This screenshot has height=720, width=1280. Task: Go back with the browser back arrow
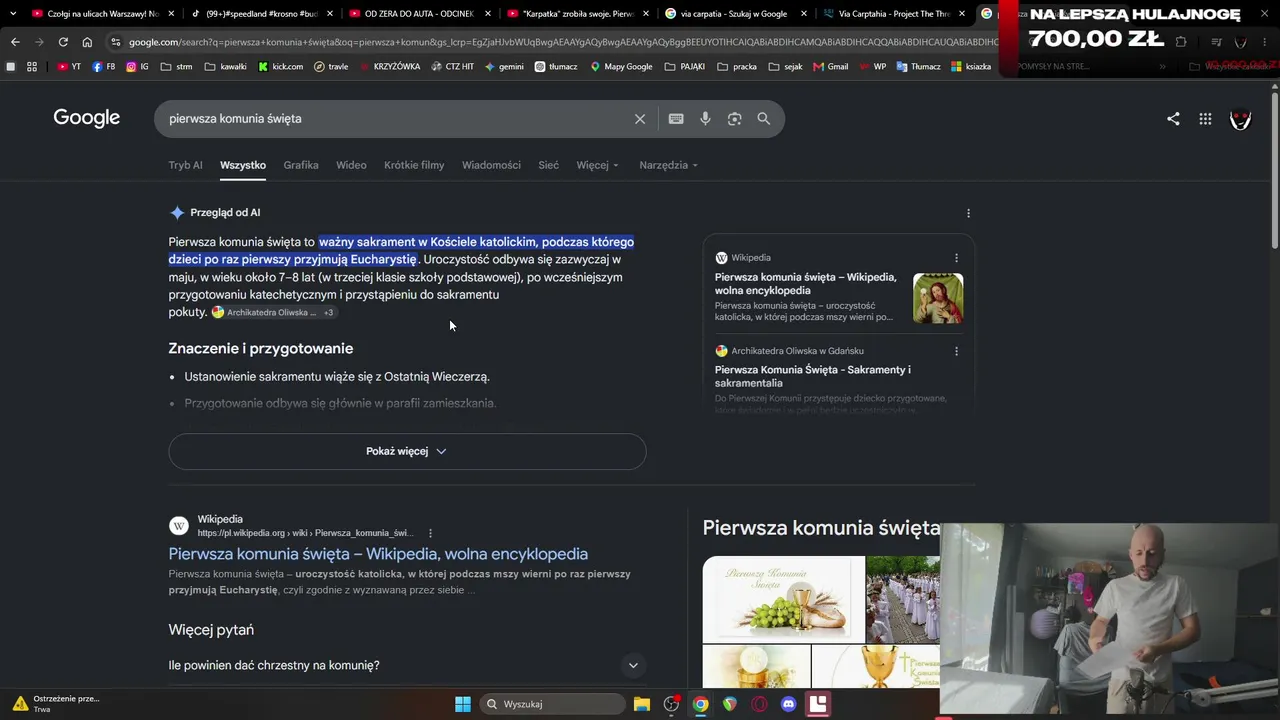[15, 42]
